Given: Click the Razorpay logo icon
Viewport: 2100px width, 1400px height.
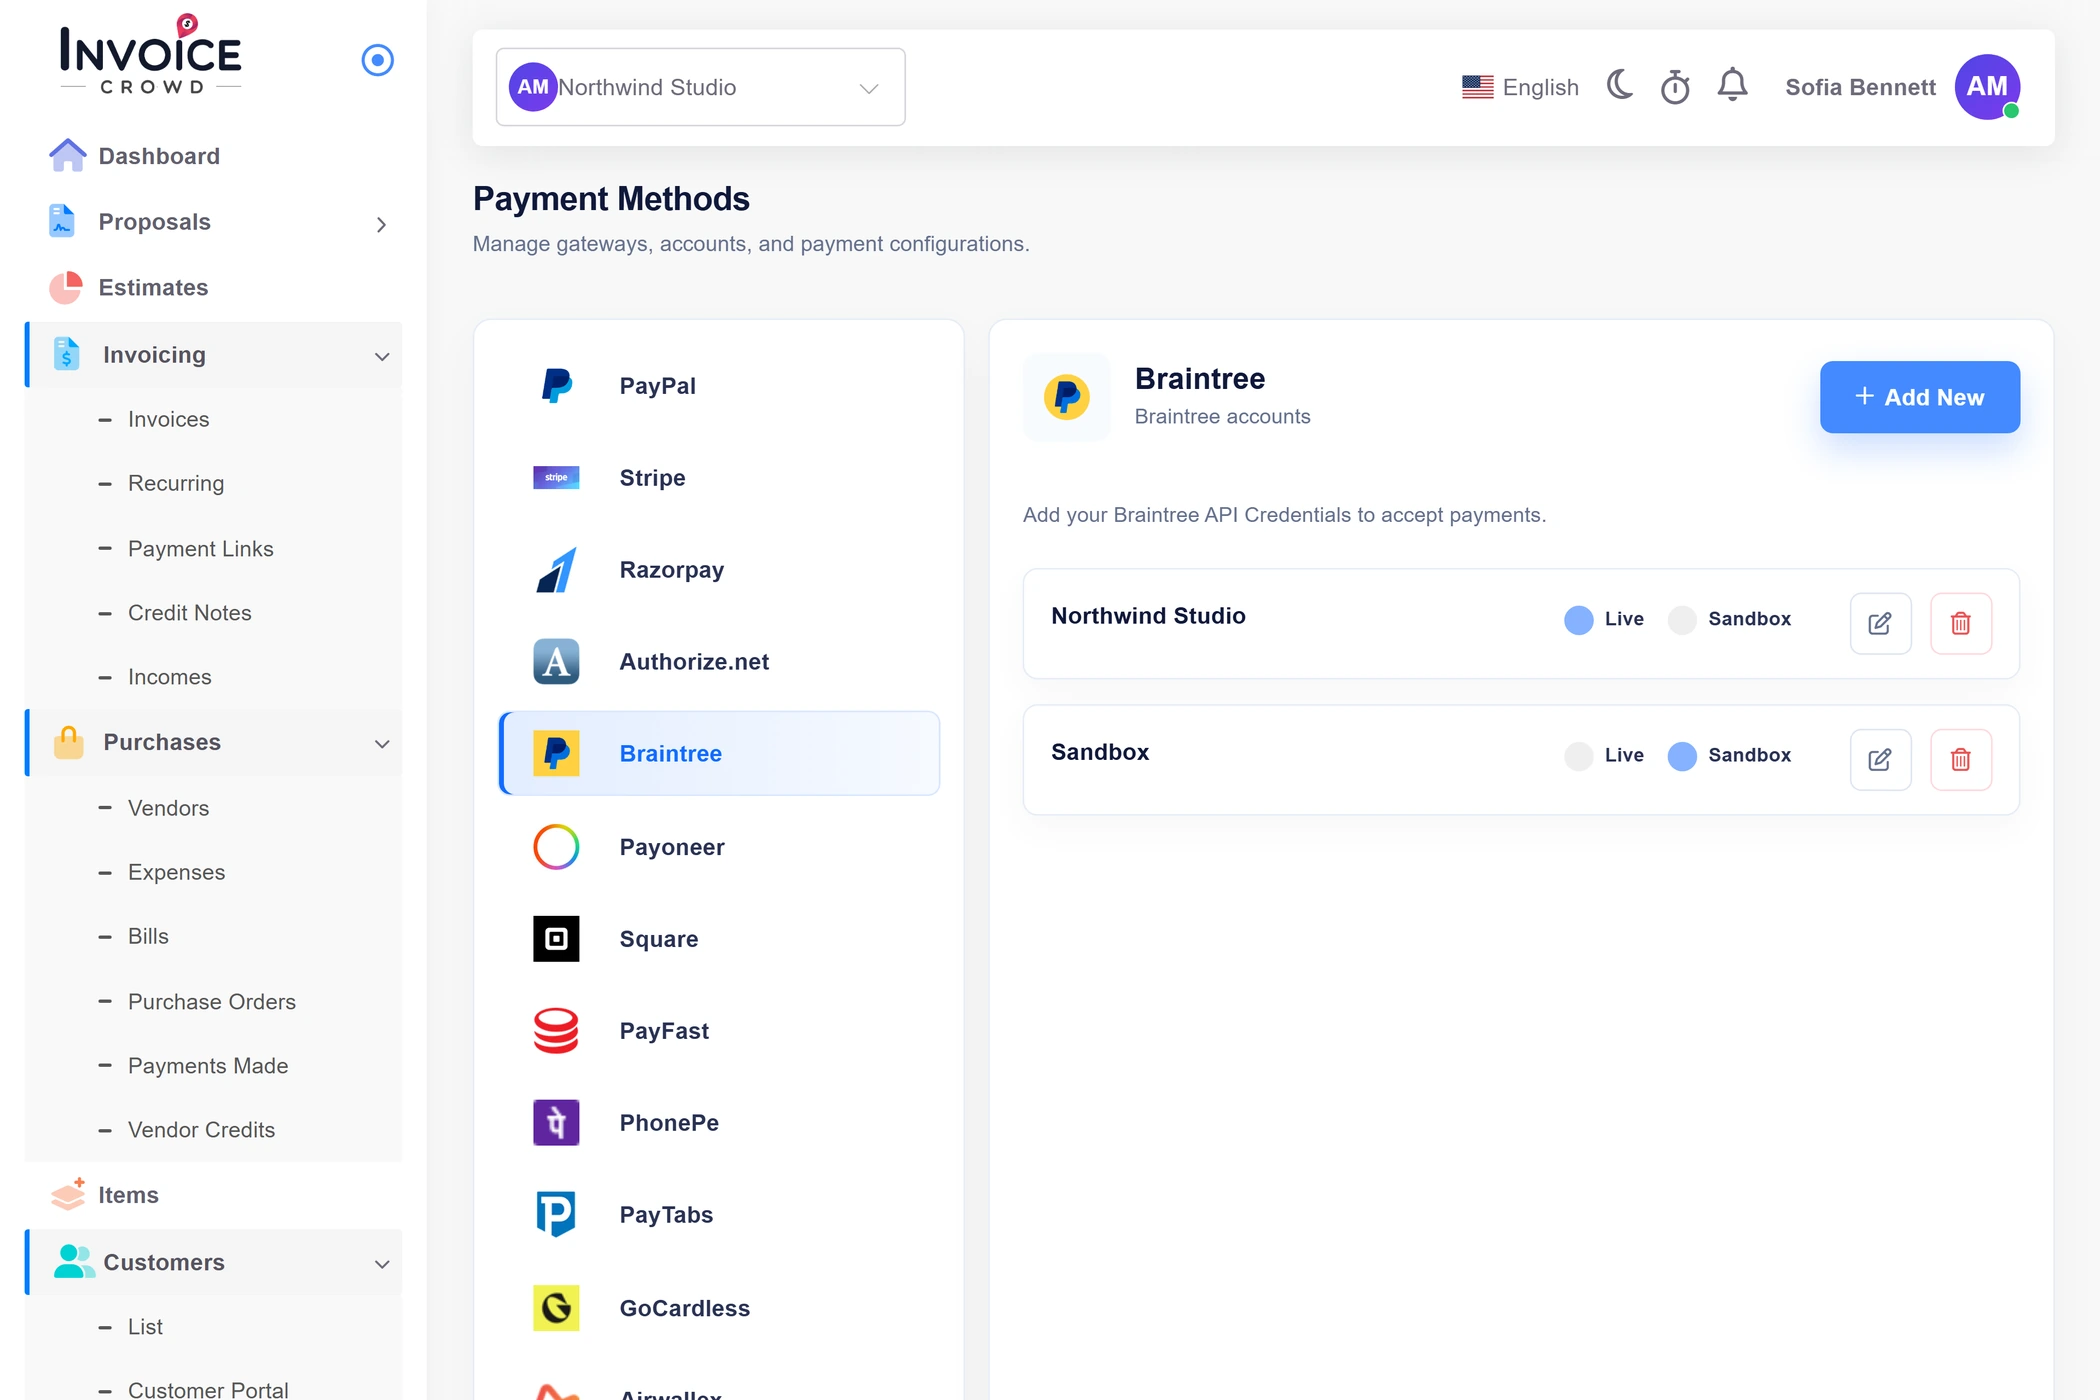Looking at the screenshot, I should 556,569.
